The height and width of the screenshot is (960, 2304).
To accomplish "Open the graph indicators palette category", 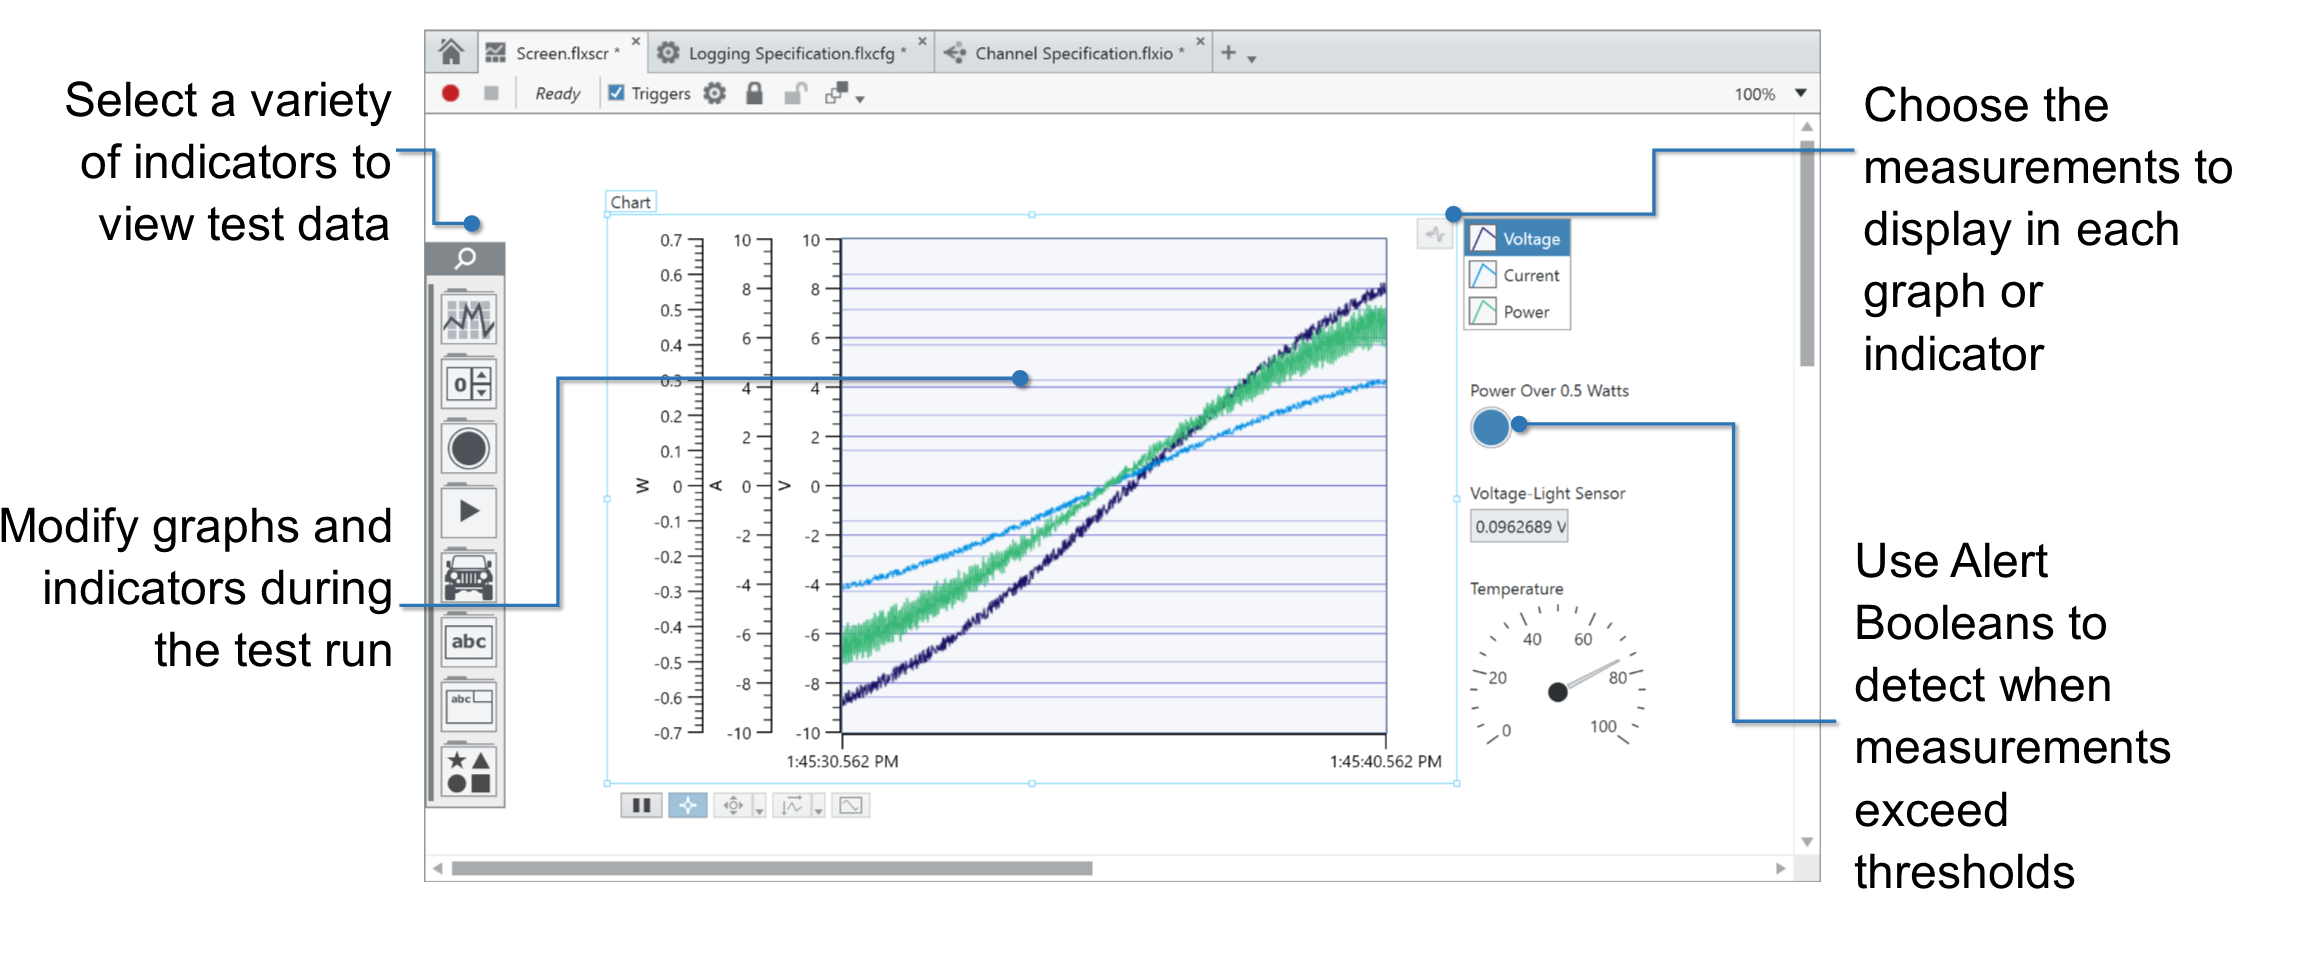I will point(468,320).
